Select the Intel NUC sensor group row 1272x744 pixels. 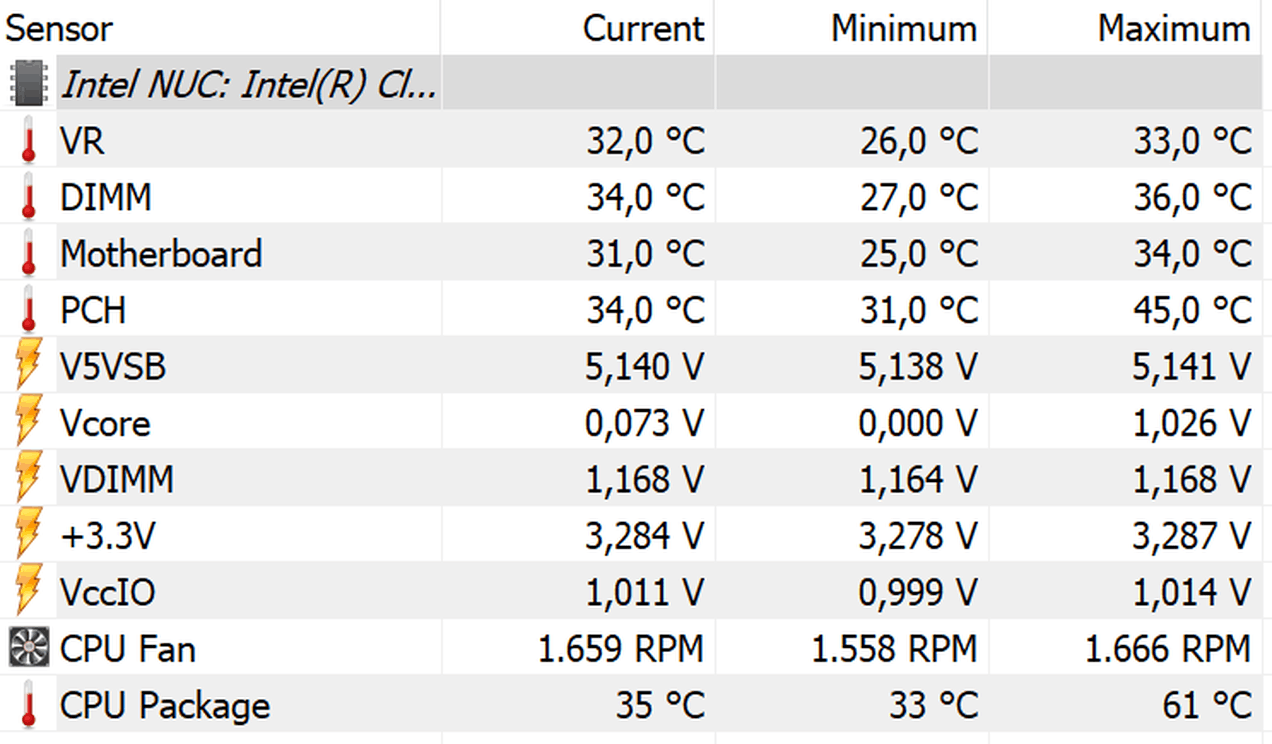[x=636, y=84]
